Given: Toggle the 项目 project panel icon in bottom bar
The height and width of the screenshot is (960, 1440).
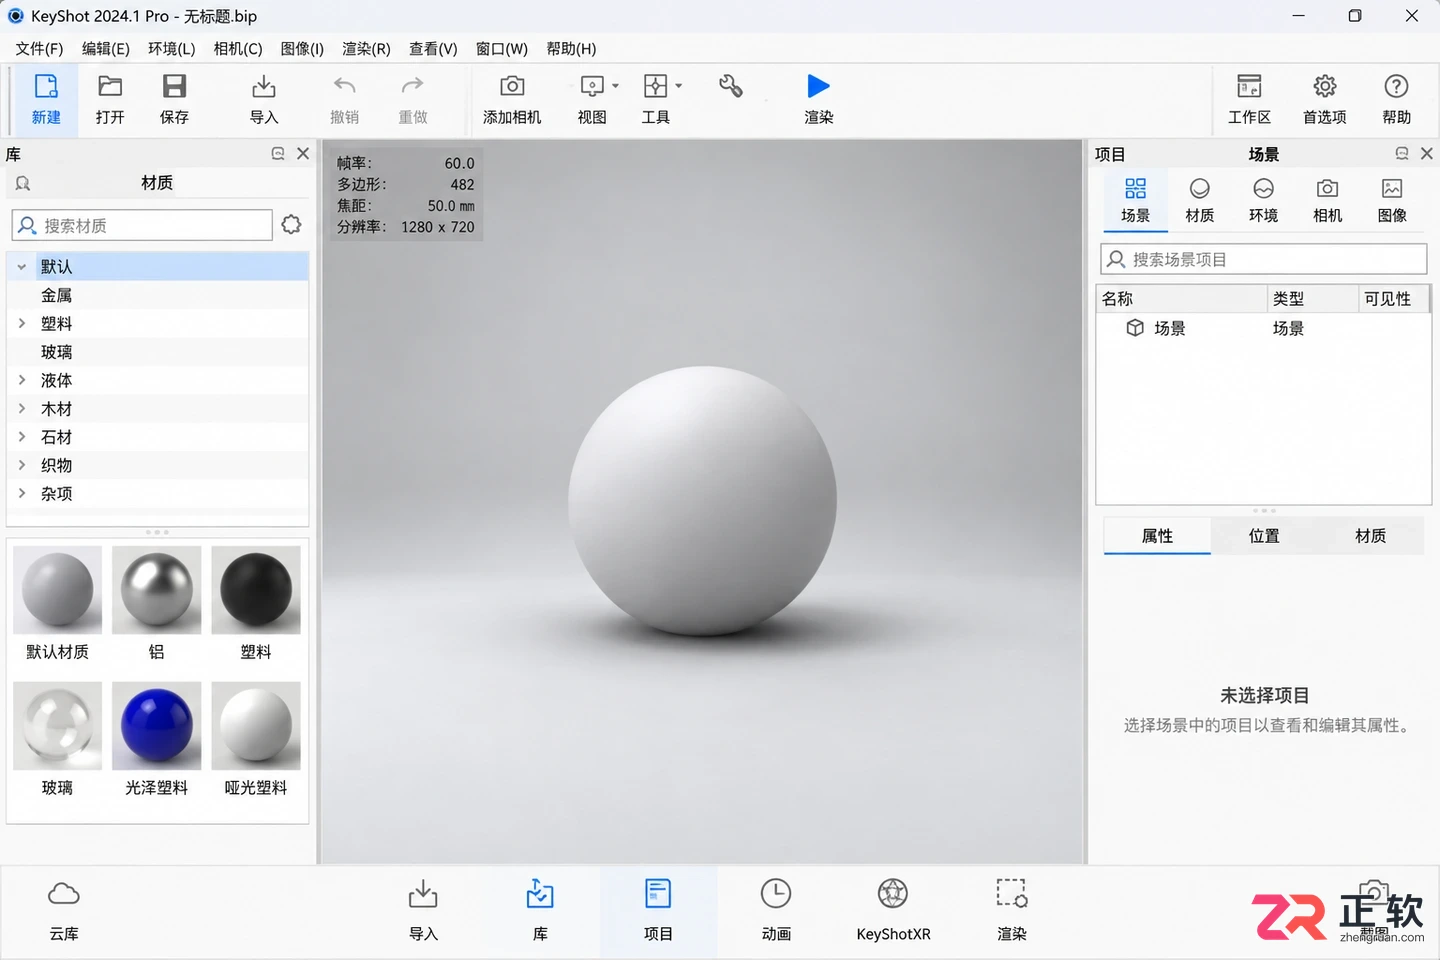Looking at the screenshot, I should tap(658, 894).
